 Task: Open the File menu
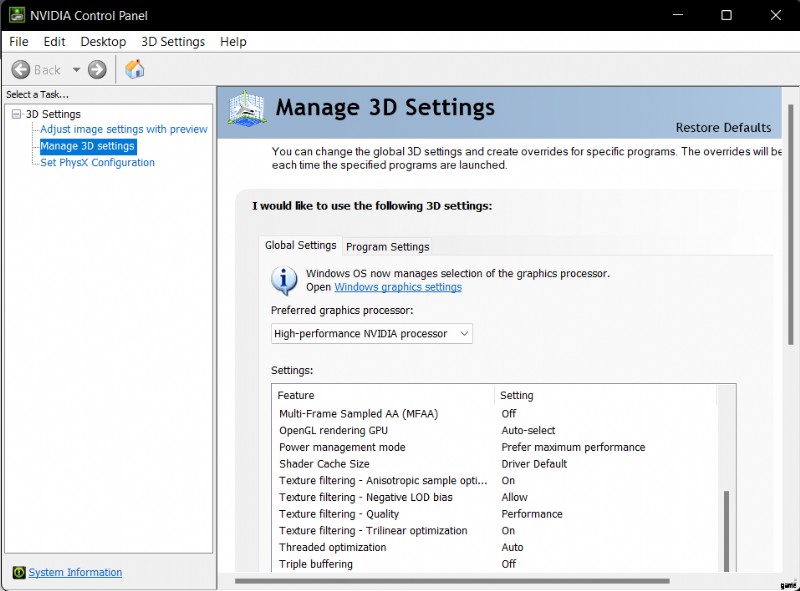[x=19, y=41]
